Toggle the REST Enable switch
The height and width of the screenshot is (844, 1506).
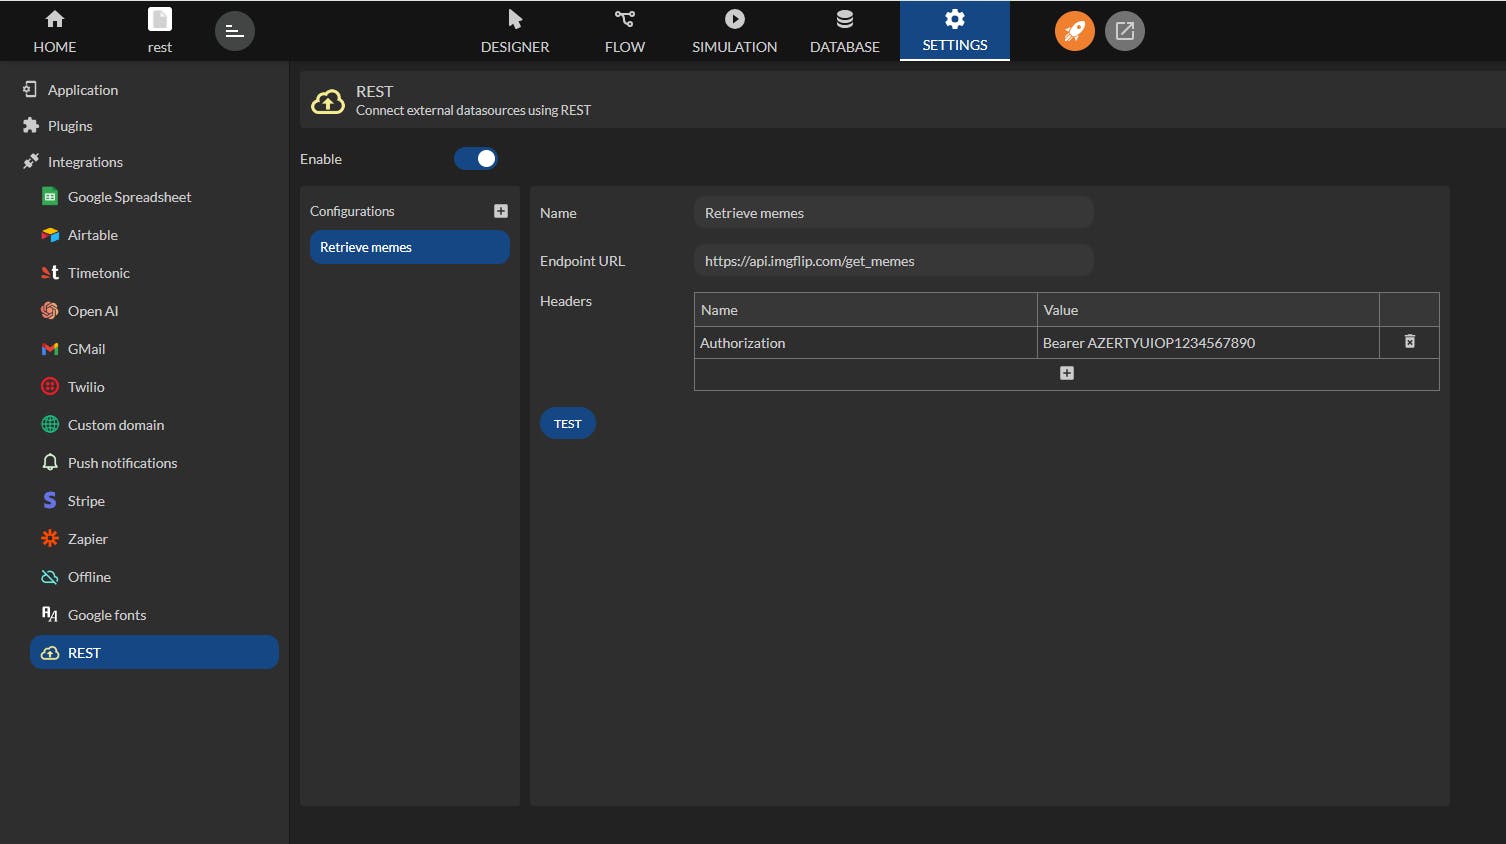pos(476,159)
